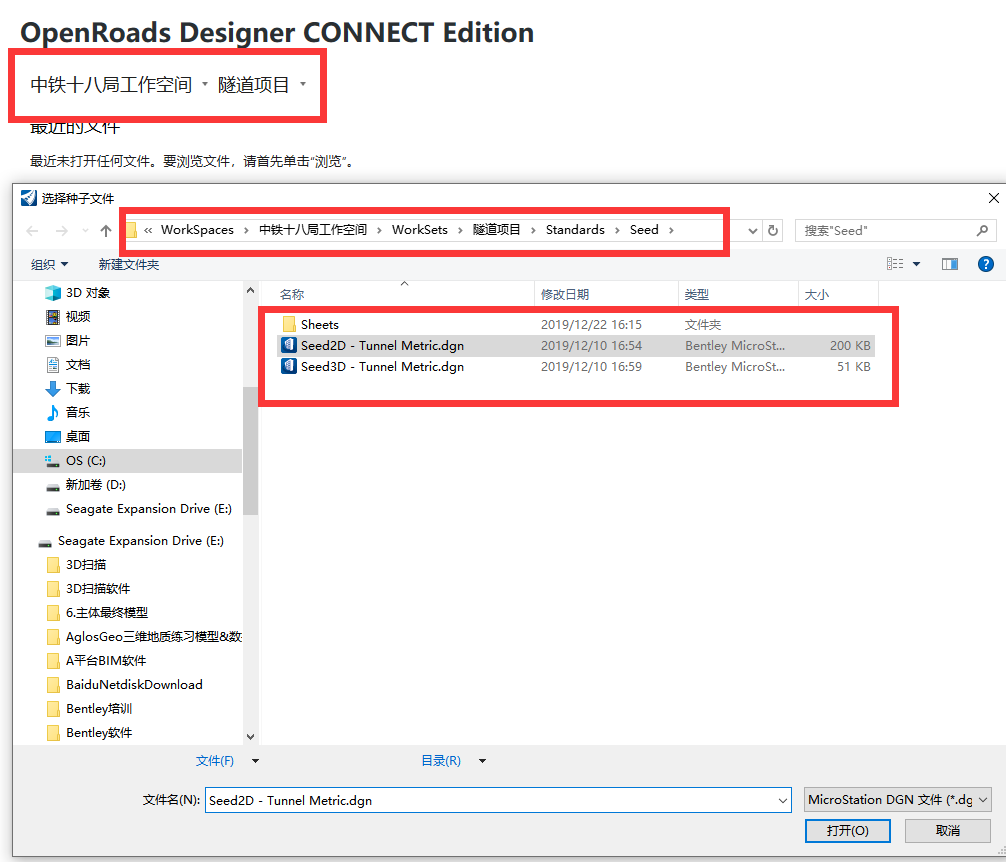Click the 打开(O) button
This screenshot has width=1006, height=862.
847,831
